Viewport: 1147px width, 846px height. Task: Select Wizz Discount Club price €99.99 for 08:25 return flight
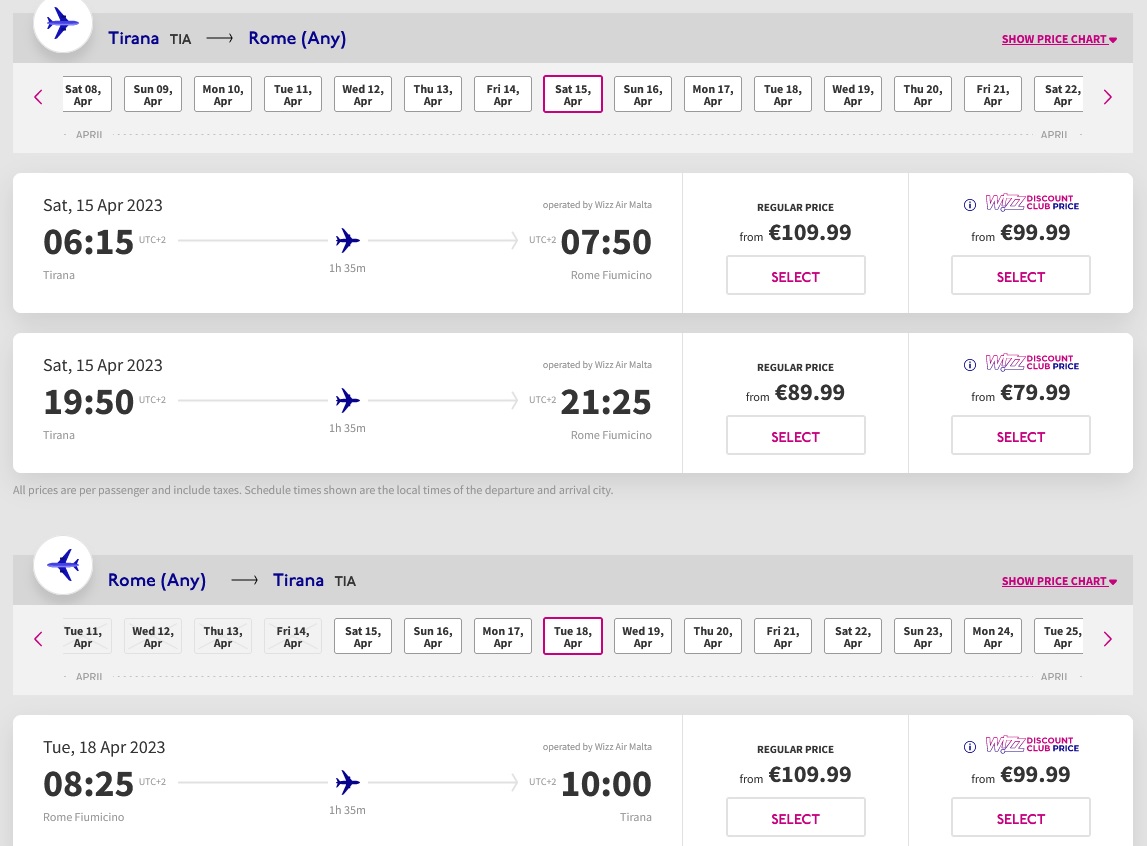[x=1020, y=818]
